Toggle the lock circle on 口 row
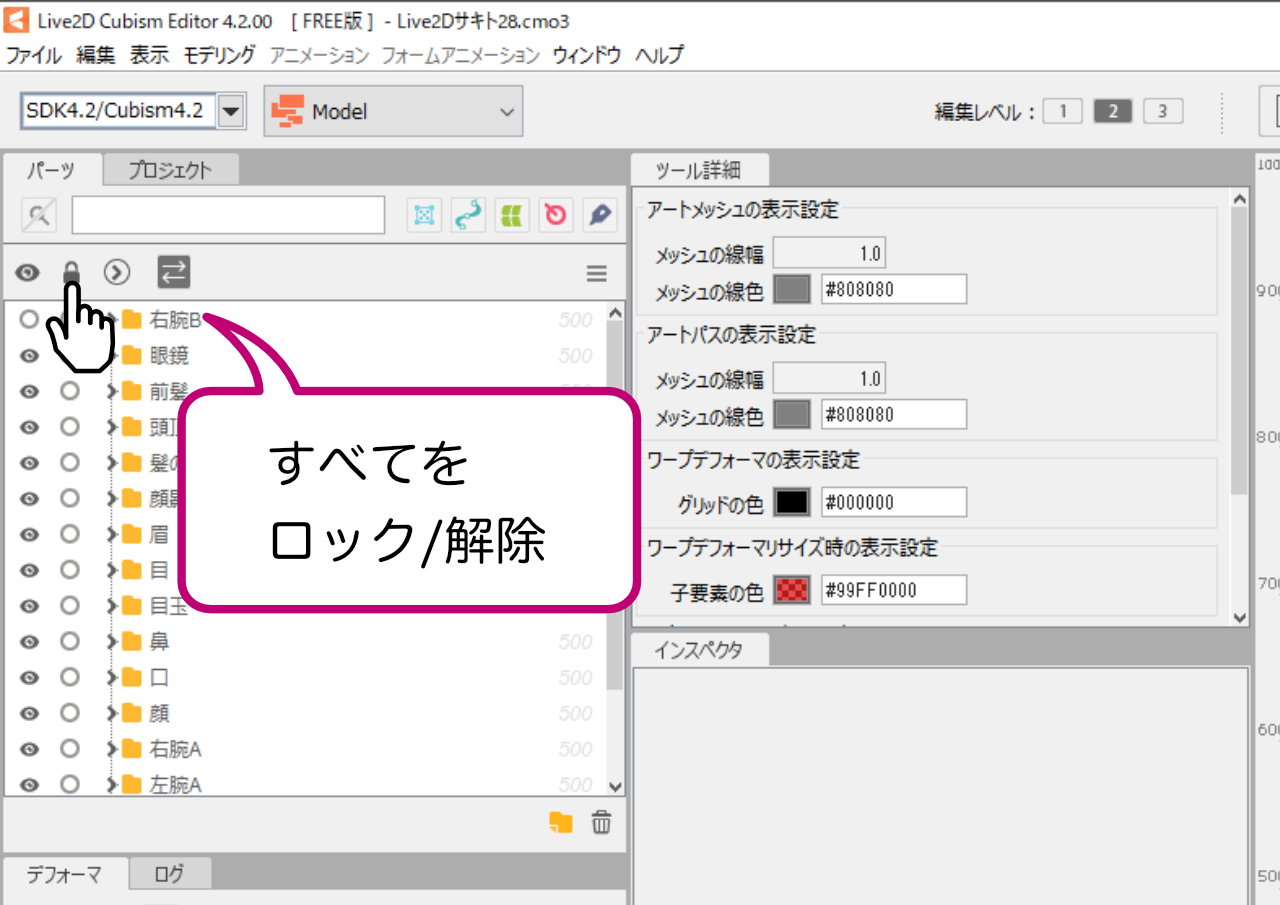This screenshot has height=905, width=1280. click(x=69, y=677)
